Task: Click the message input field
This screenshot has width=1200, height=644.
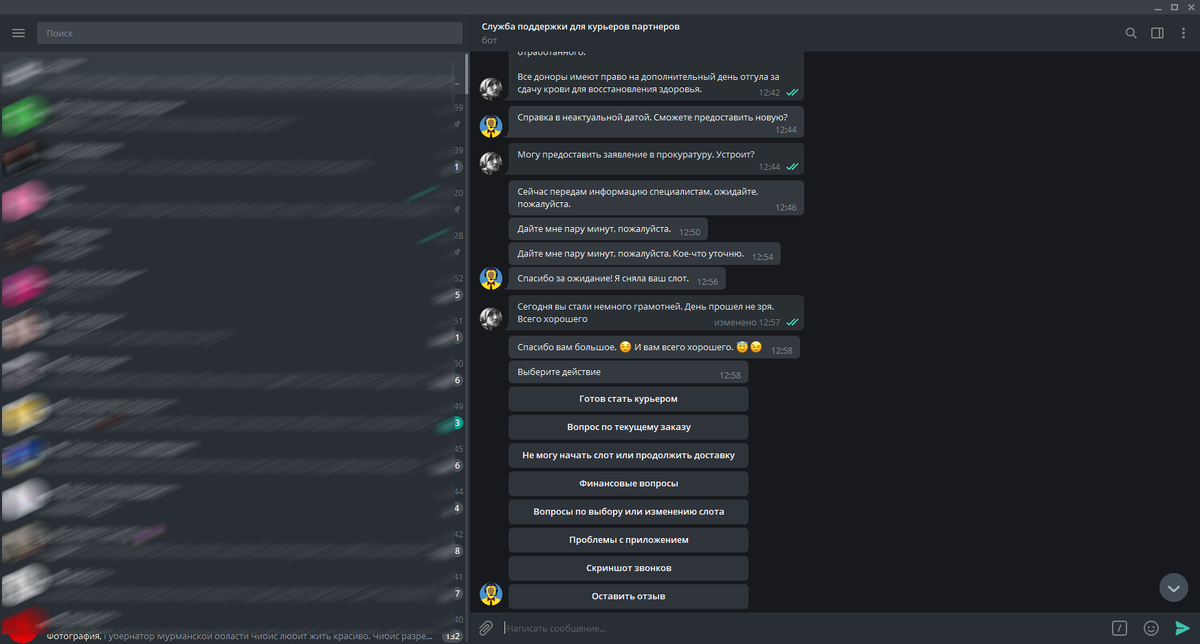Action: (803, 628)
